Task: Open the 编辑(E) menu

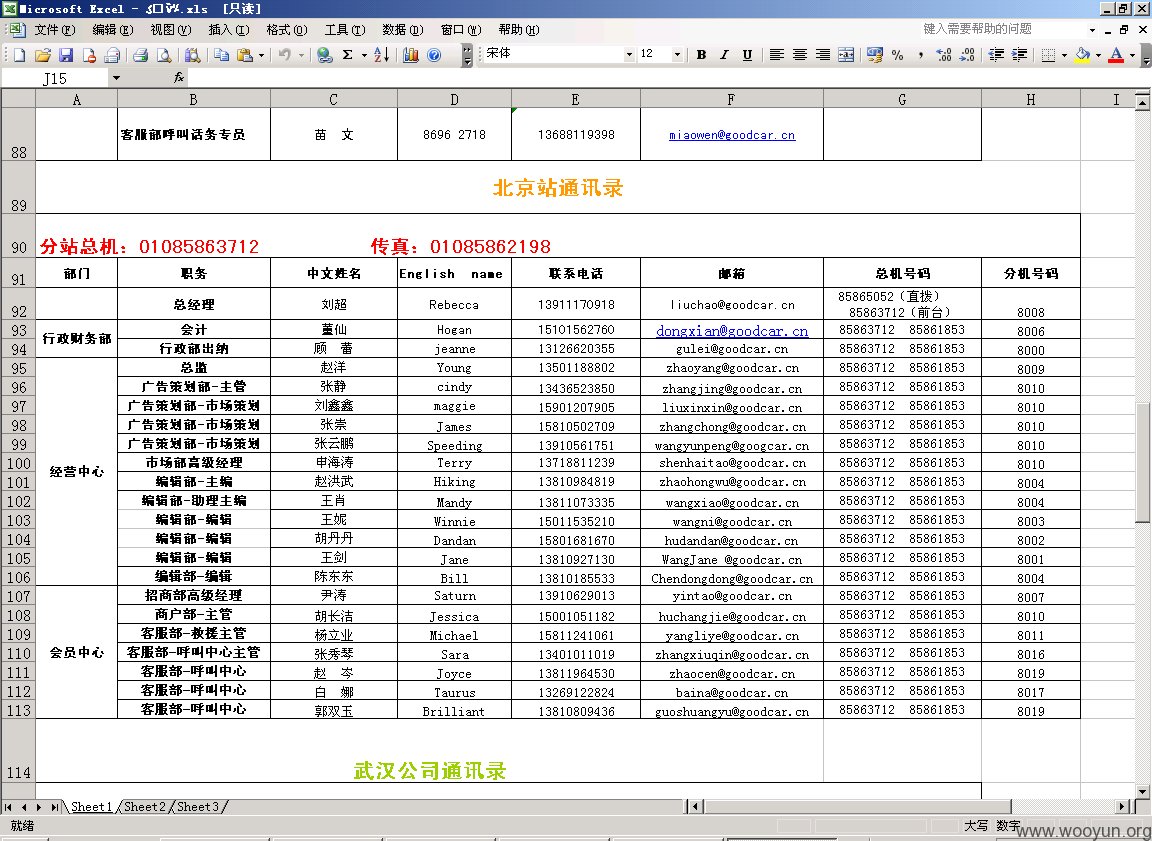Action: pos(112,30)
